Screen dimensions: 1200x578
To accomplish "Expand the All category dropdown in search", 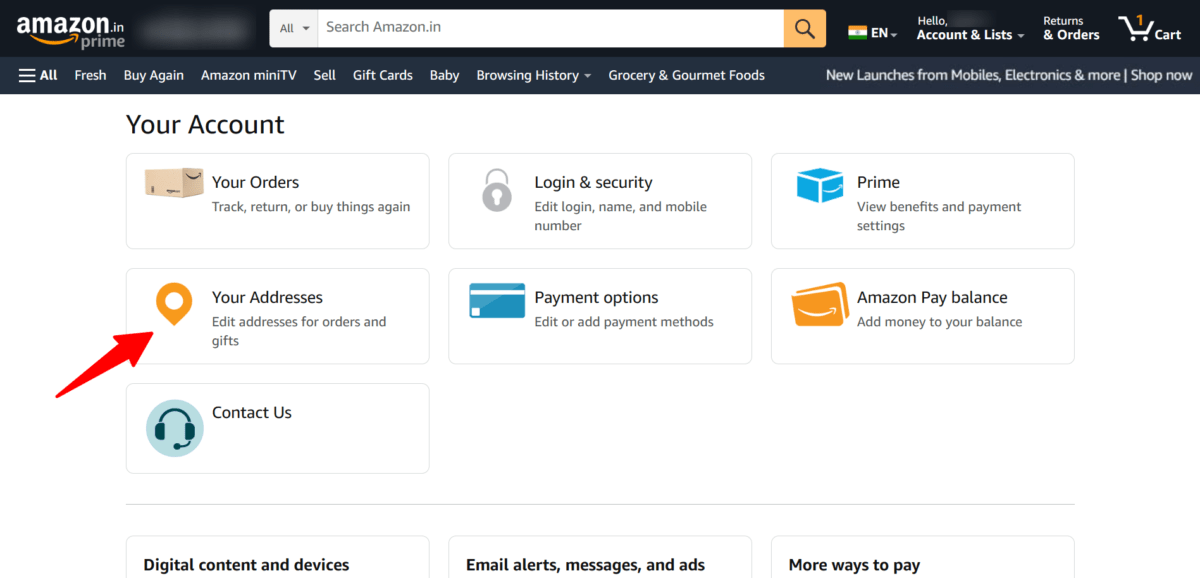I will coord(293,28).
